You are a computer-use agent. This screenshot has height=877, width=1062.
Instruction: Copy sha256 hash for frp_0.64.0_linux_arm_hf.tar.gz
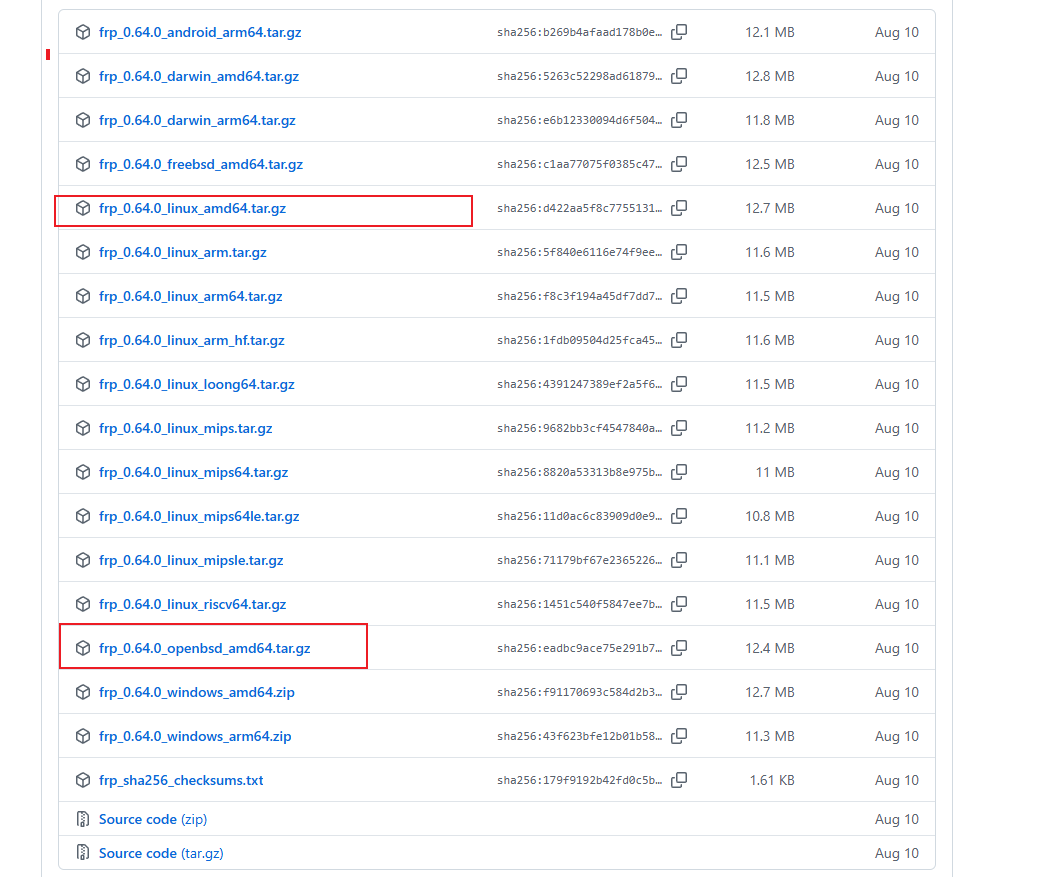pyautogui.click(x=679, y=340)
